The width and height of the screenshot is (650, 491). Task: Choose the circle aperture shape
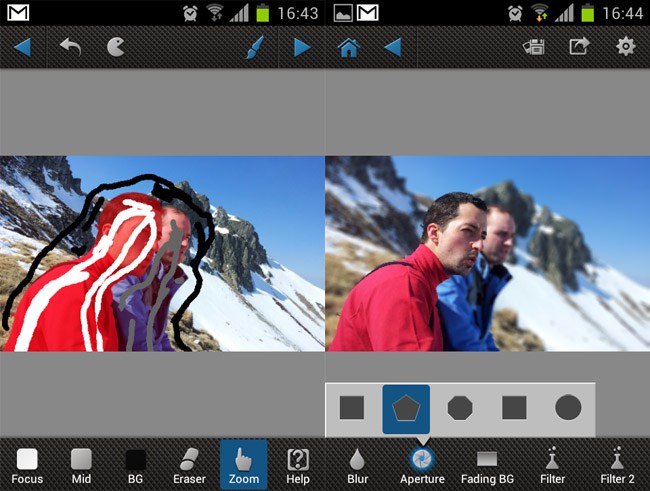tap(568, 408)
